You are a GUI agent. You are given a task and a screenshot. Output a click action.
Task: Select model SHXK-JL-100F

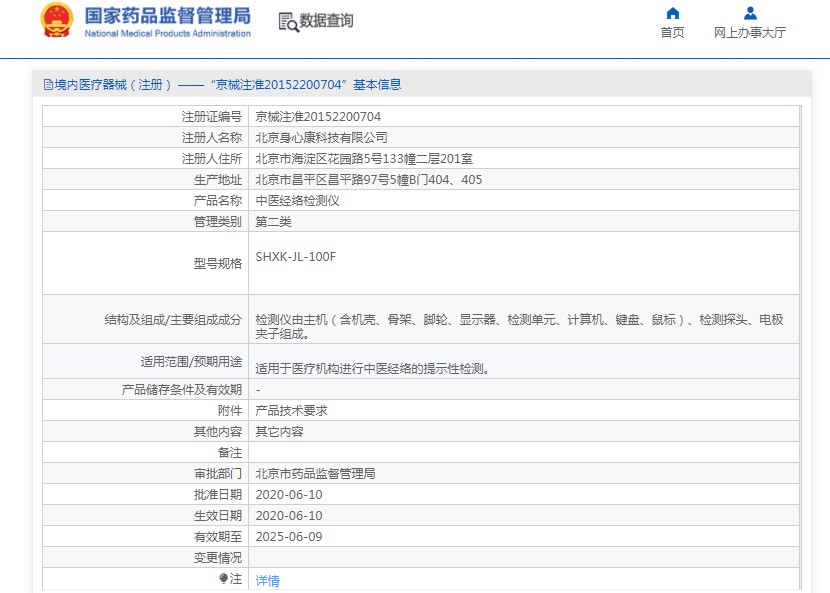tap(295, 257)
